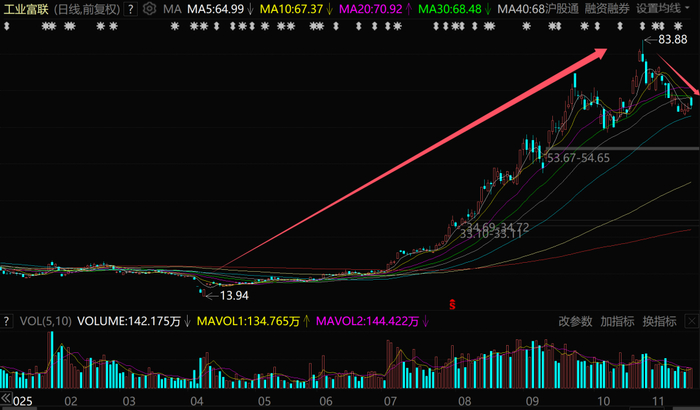Click the question mark help beside 前复权
The width and height of the screenshot is (700, 410).
click(130, 9)
